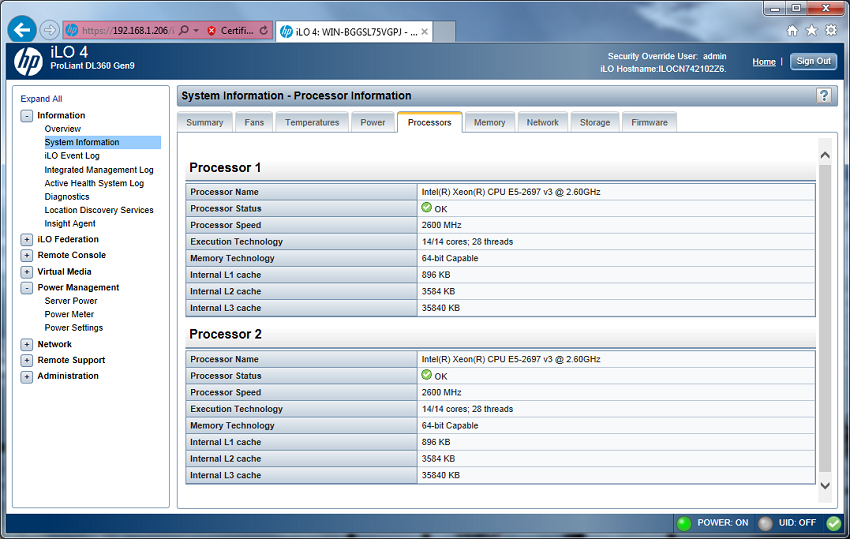Click the browser home icon

[x=793, y=30]
